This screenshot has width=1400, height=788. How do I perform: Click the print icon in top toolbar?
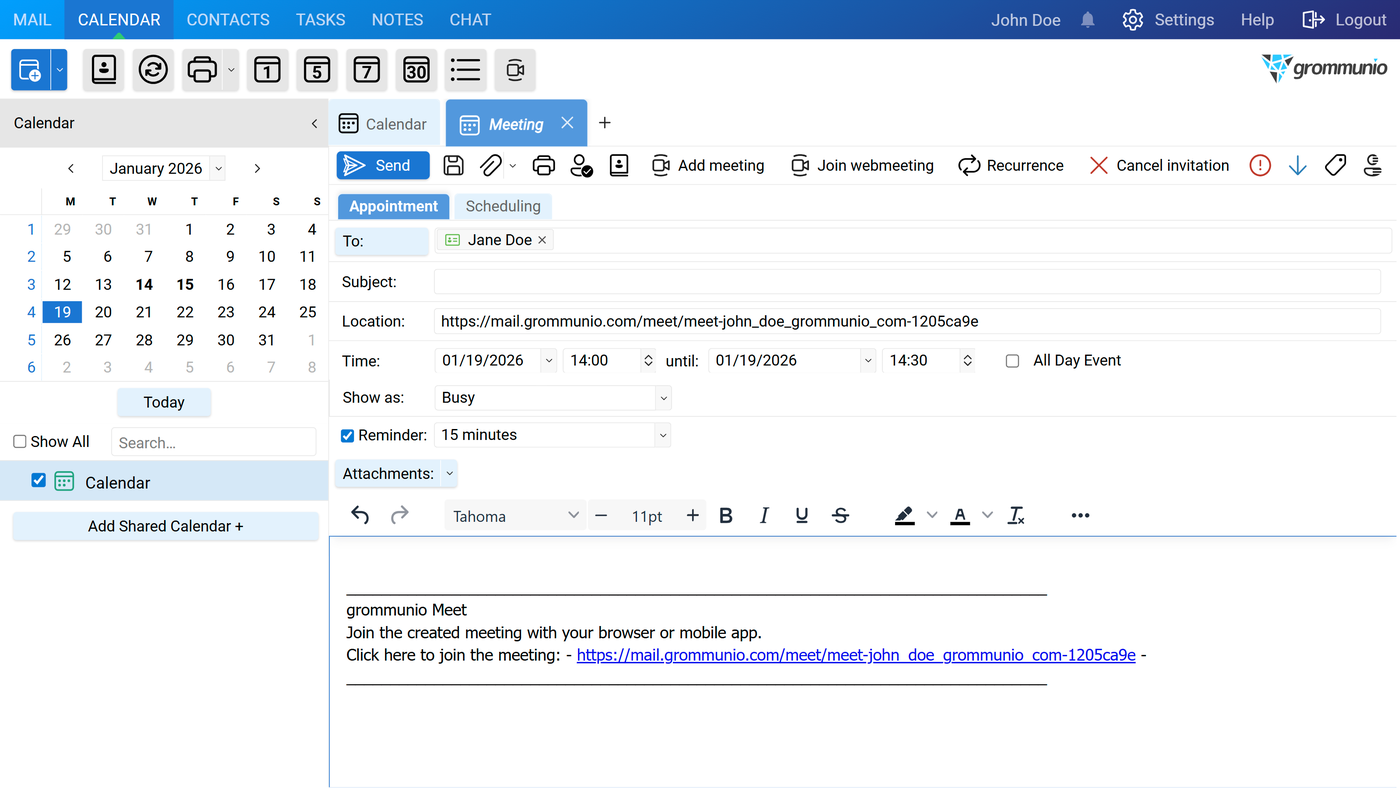pyautogui.click(x=202, y=70)
